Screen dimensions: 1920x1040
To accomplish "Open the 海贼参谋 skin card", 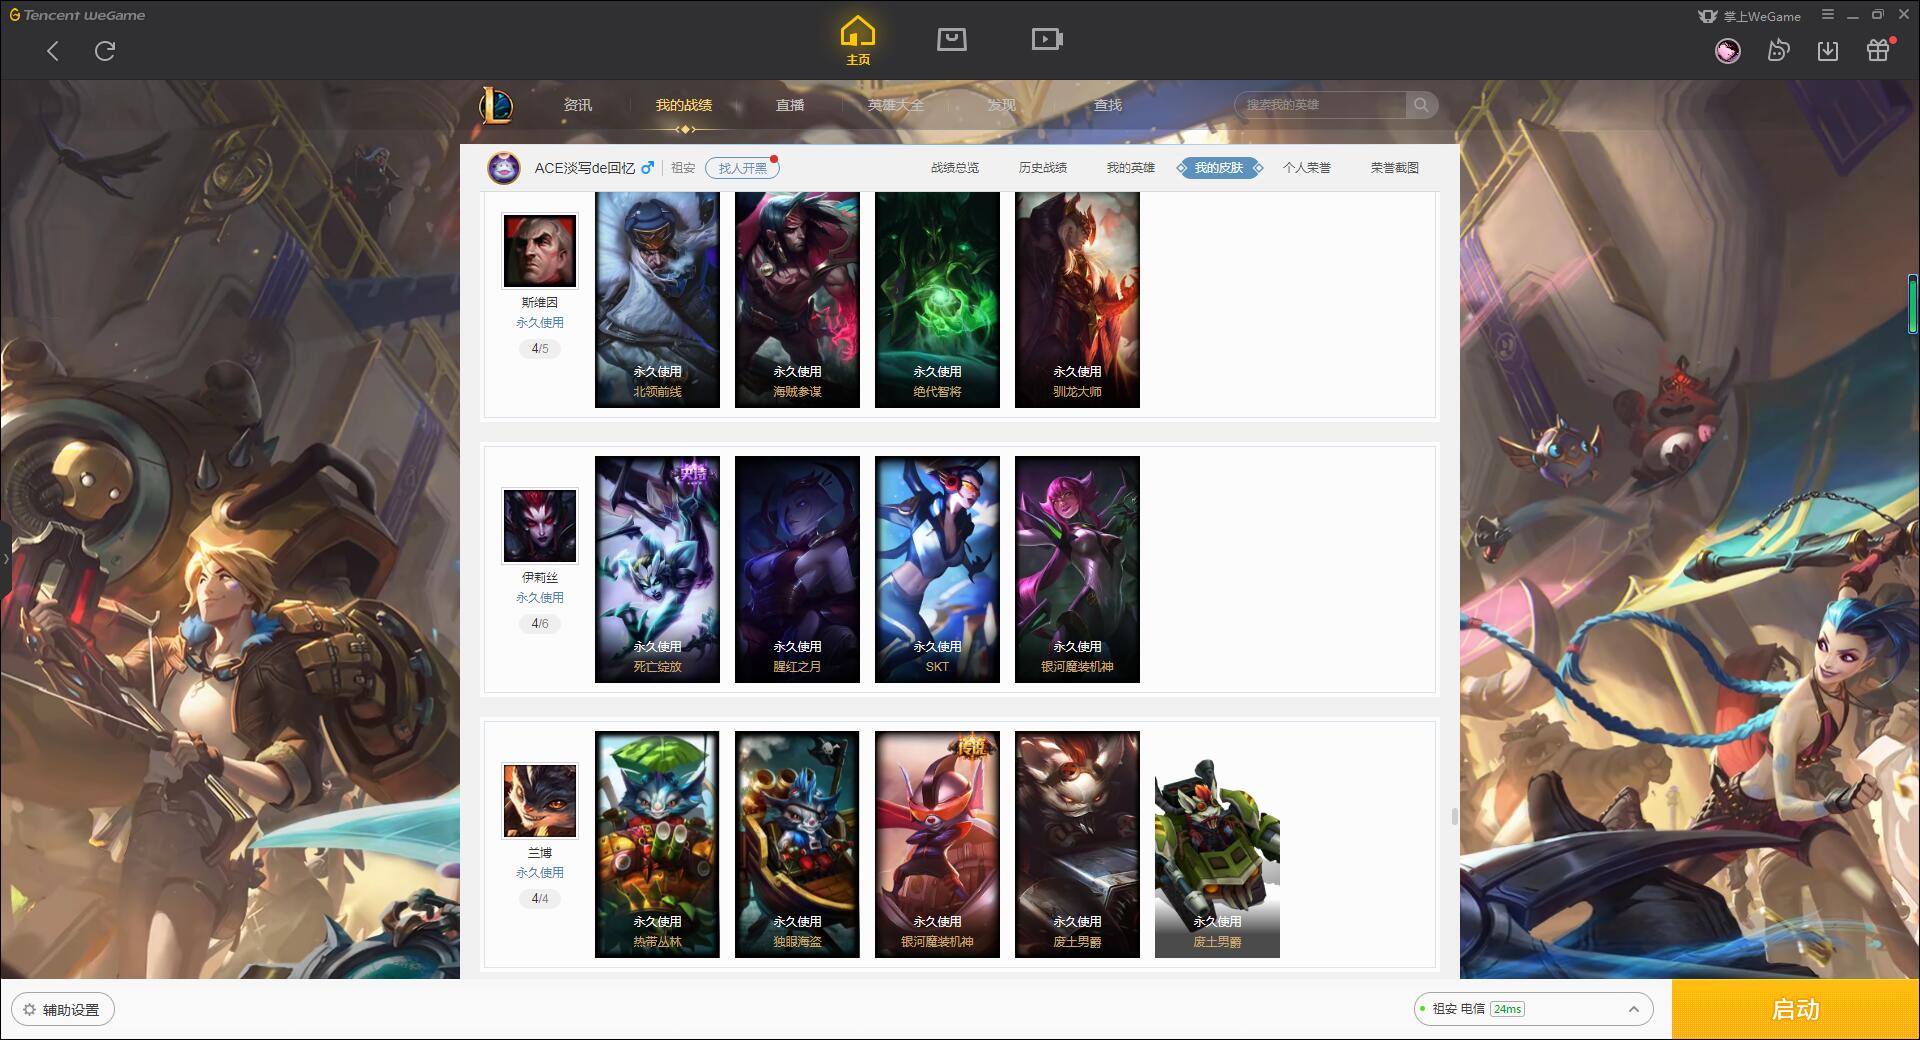I will [797, 300].
